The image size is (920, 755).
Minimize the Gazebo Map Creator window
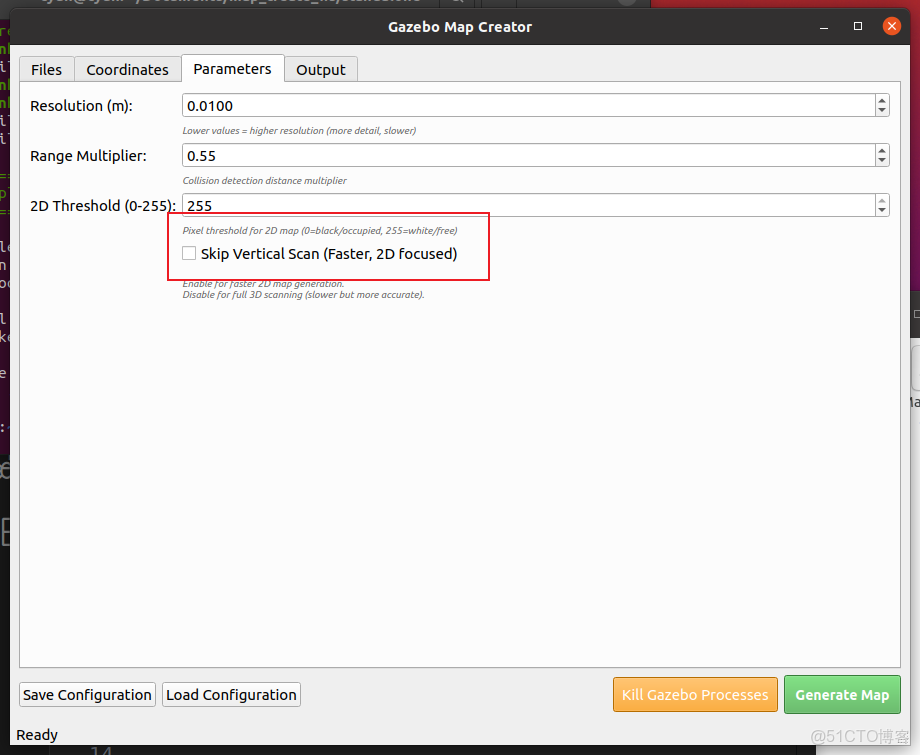pyautogui.click(x=824, y=27)
